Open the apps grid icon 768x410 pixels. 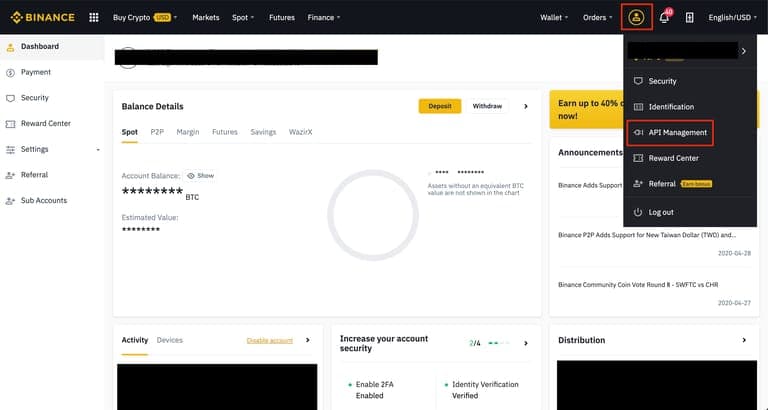click(94, 18)
